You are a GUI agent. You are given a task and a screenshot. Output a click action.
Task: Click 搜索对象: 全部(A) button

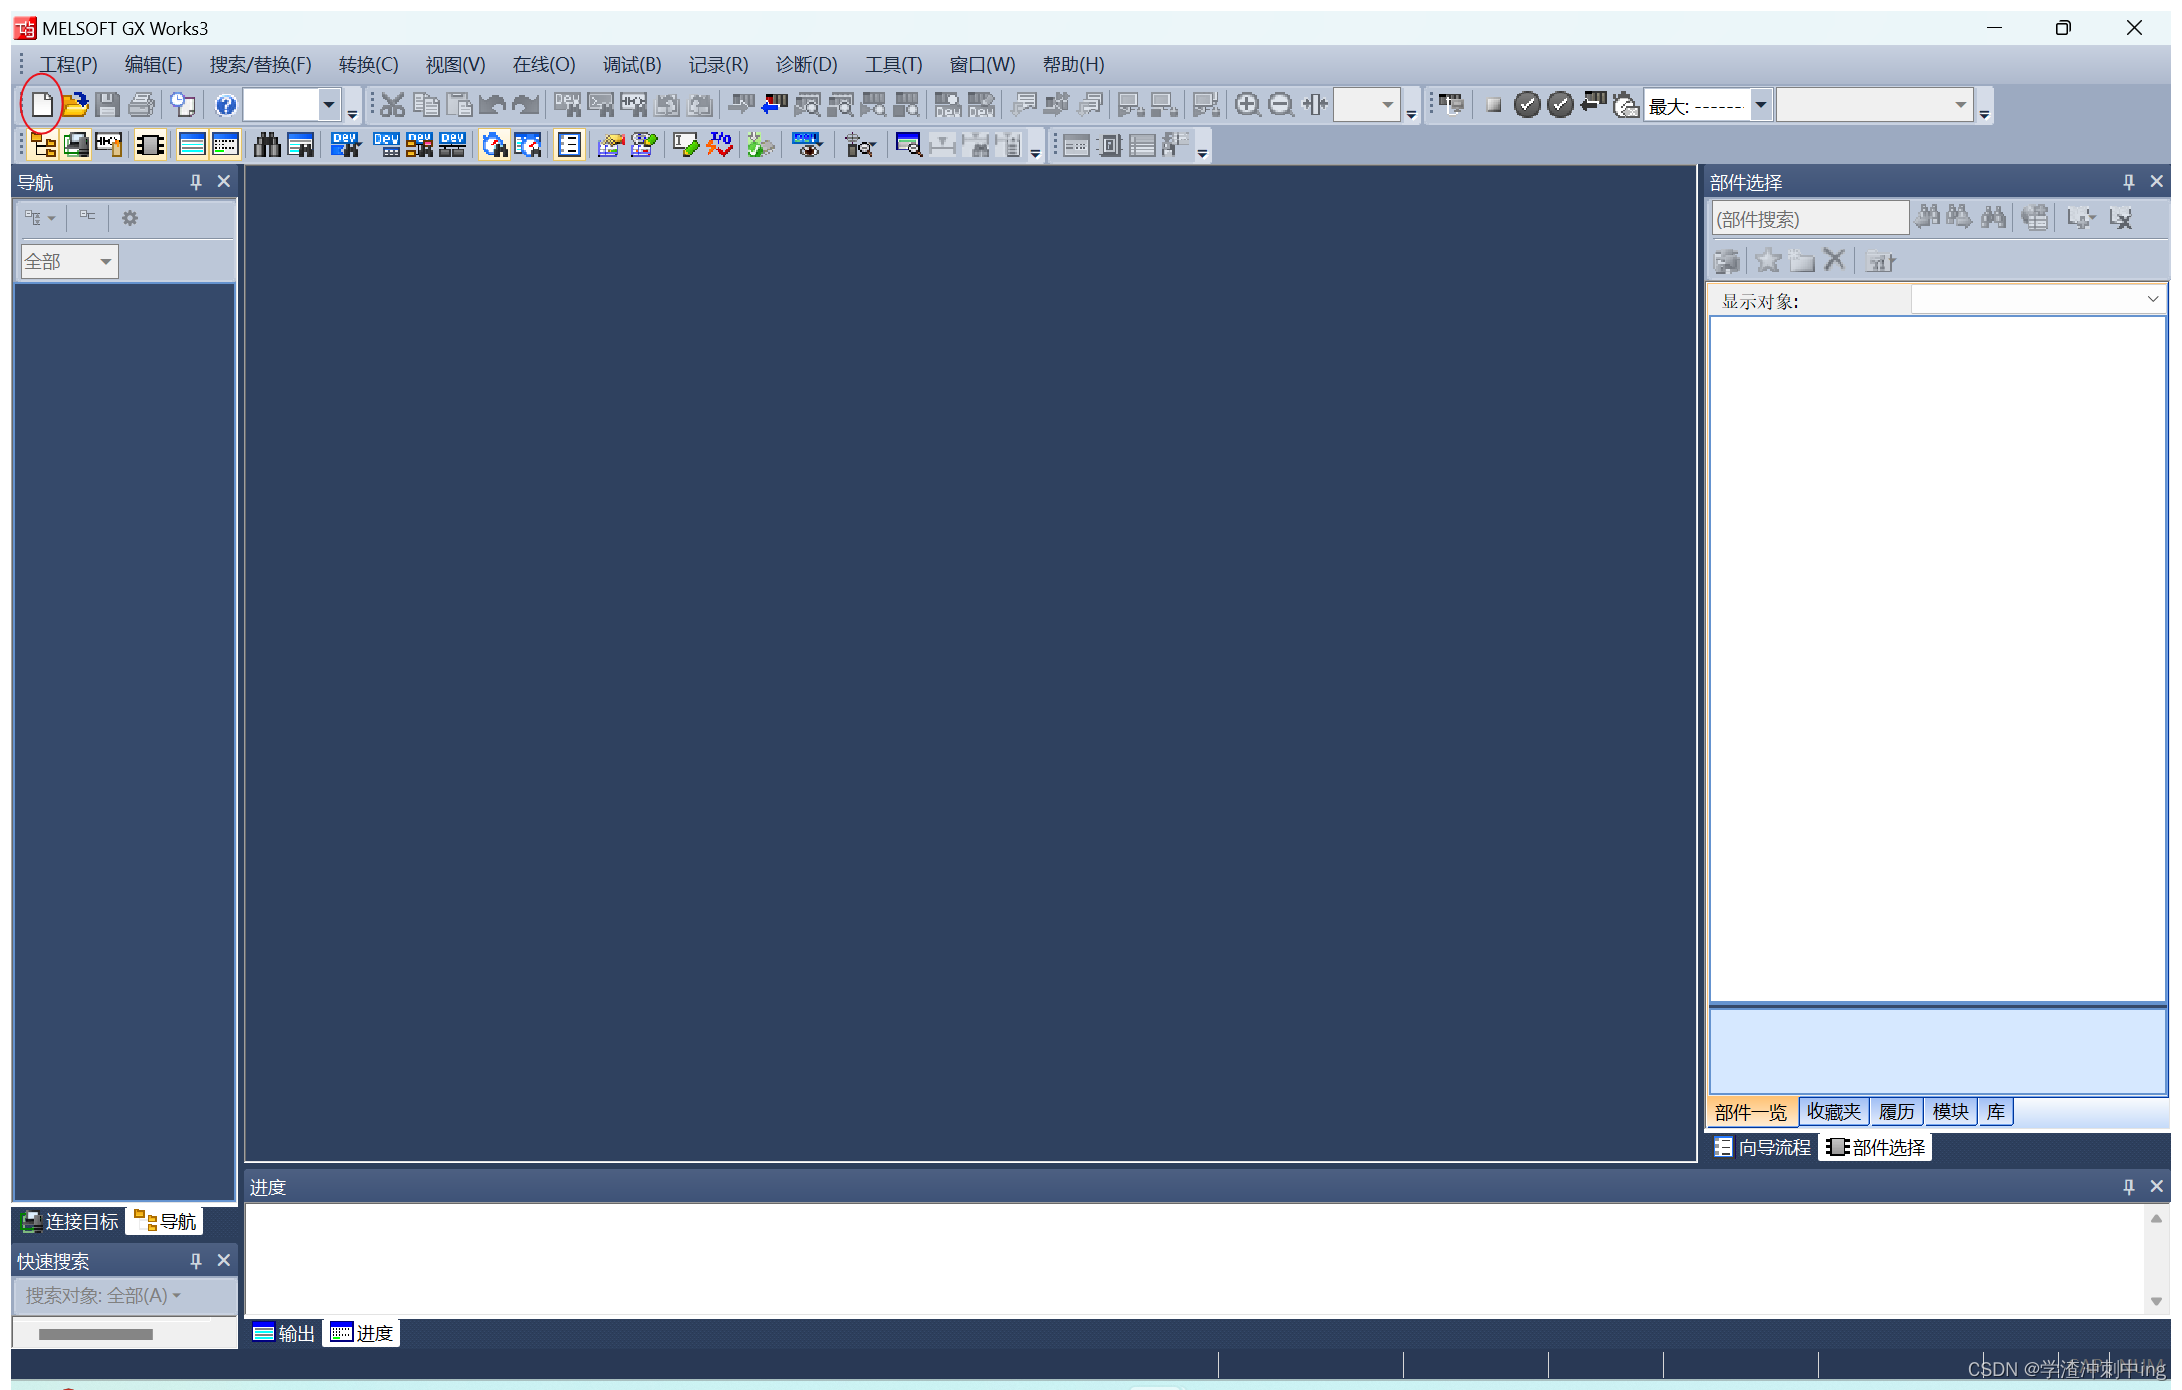click(x=103, y=1296)
